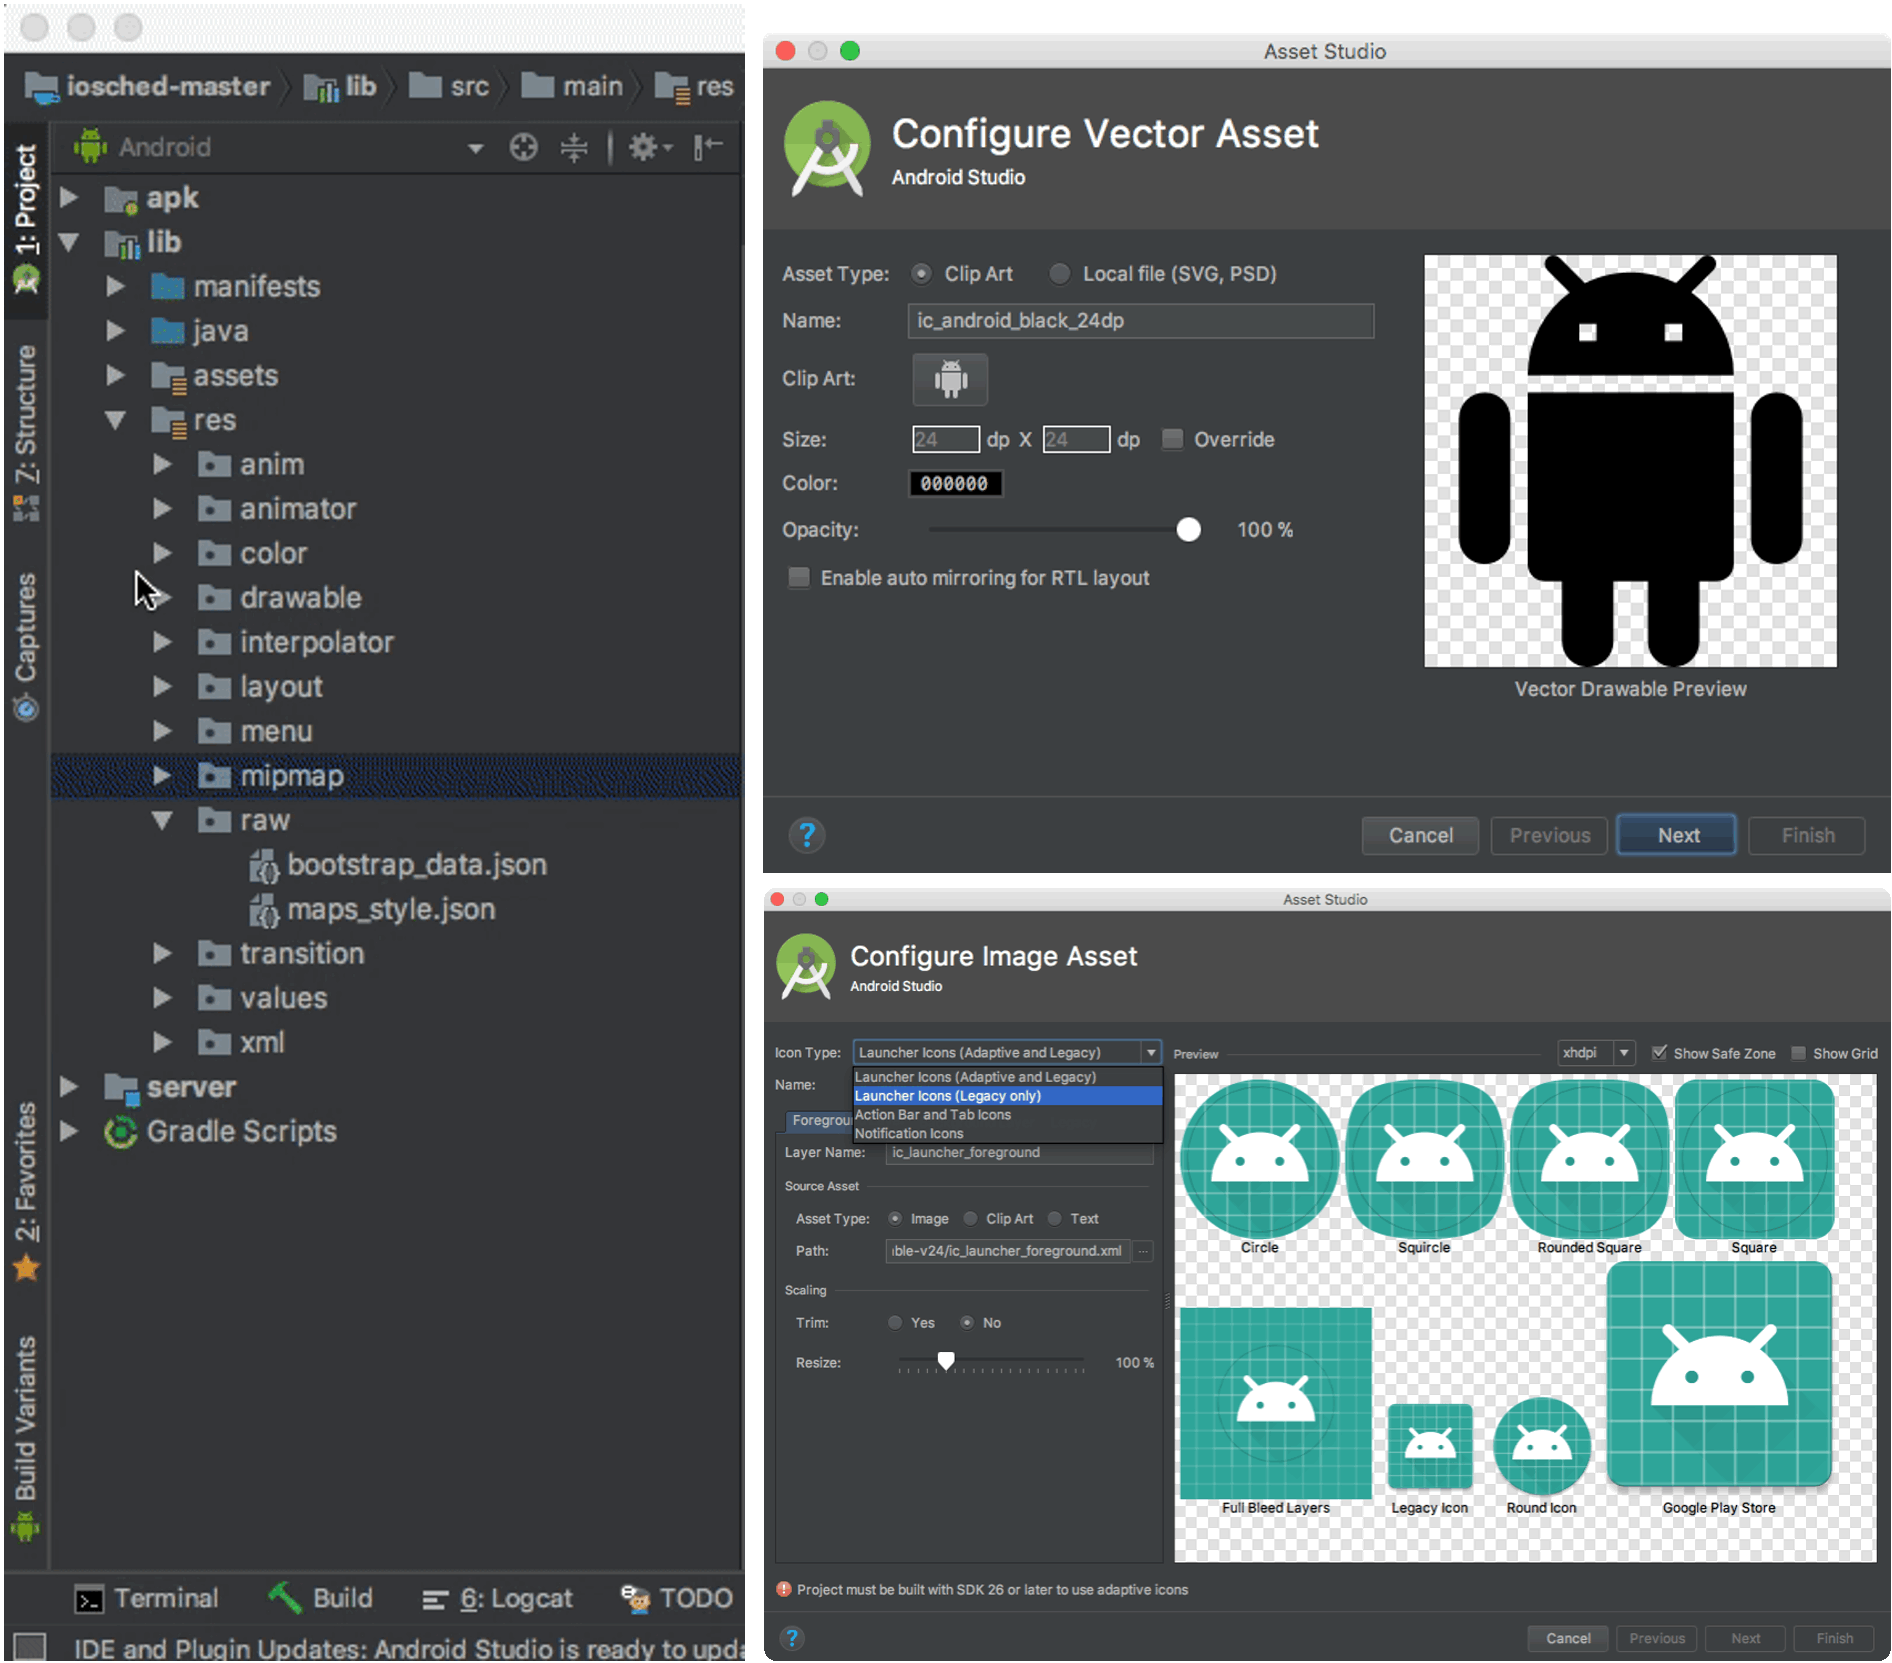Click help icon in Configure Vector Asset window
The image size is (1892, 1663).
pyautogui.click(x=807, y=834)
